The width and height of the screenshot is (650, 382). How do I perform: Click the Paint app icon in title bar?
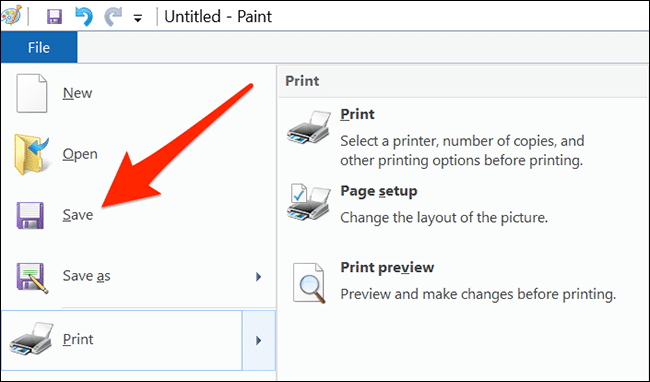11,15
